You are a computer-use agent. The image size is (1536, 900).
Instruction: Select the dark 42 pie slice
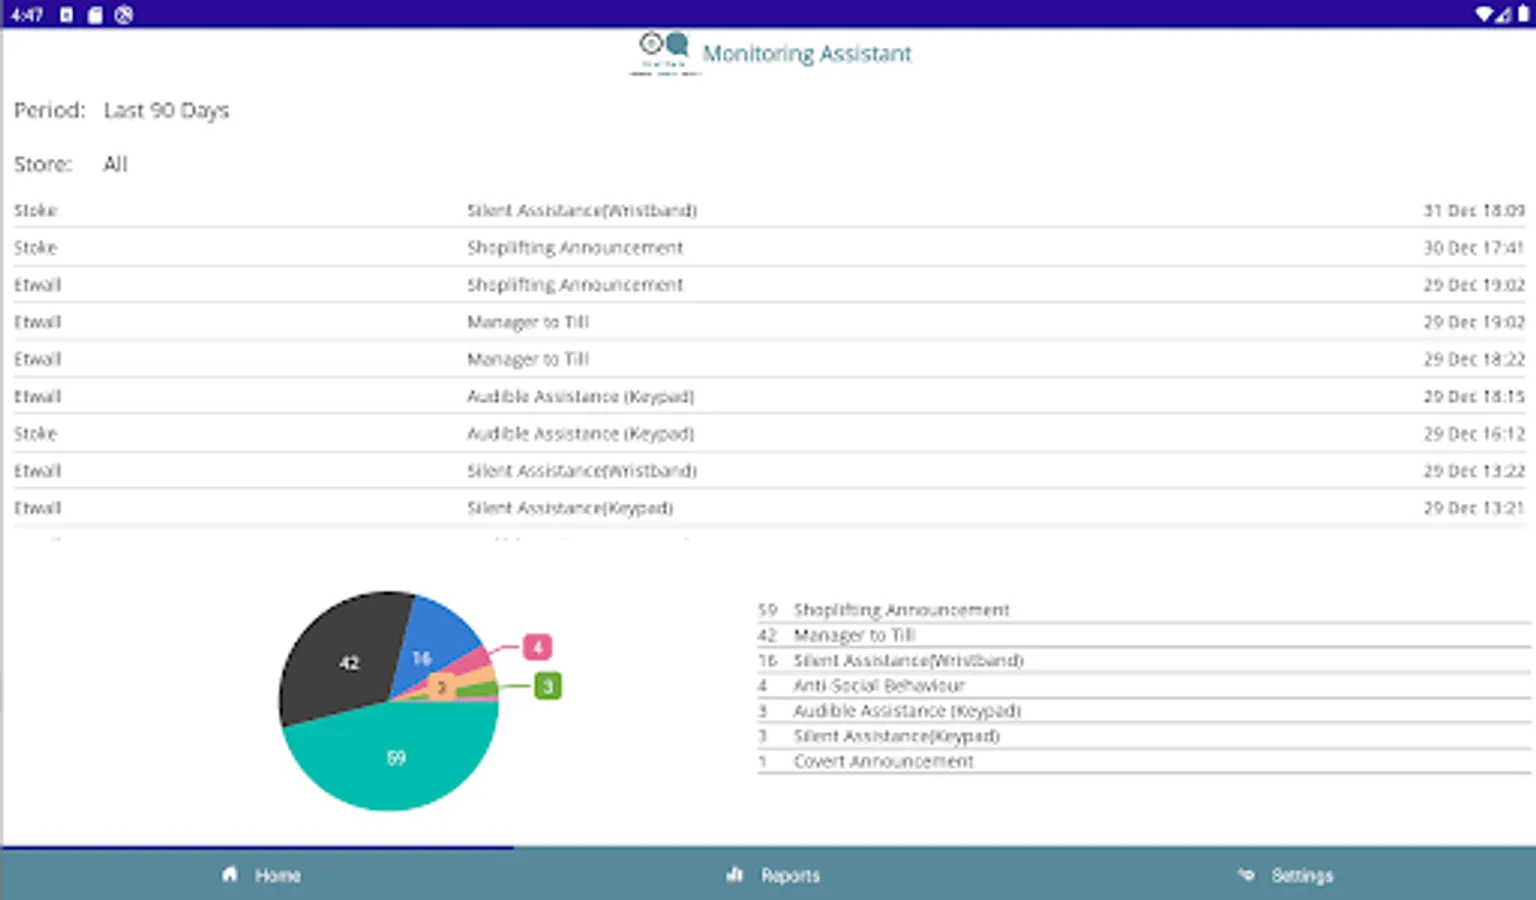pos(345,660)
